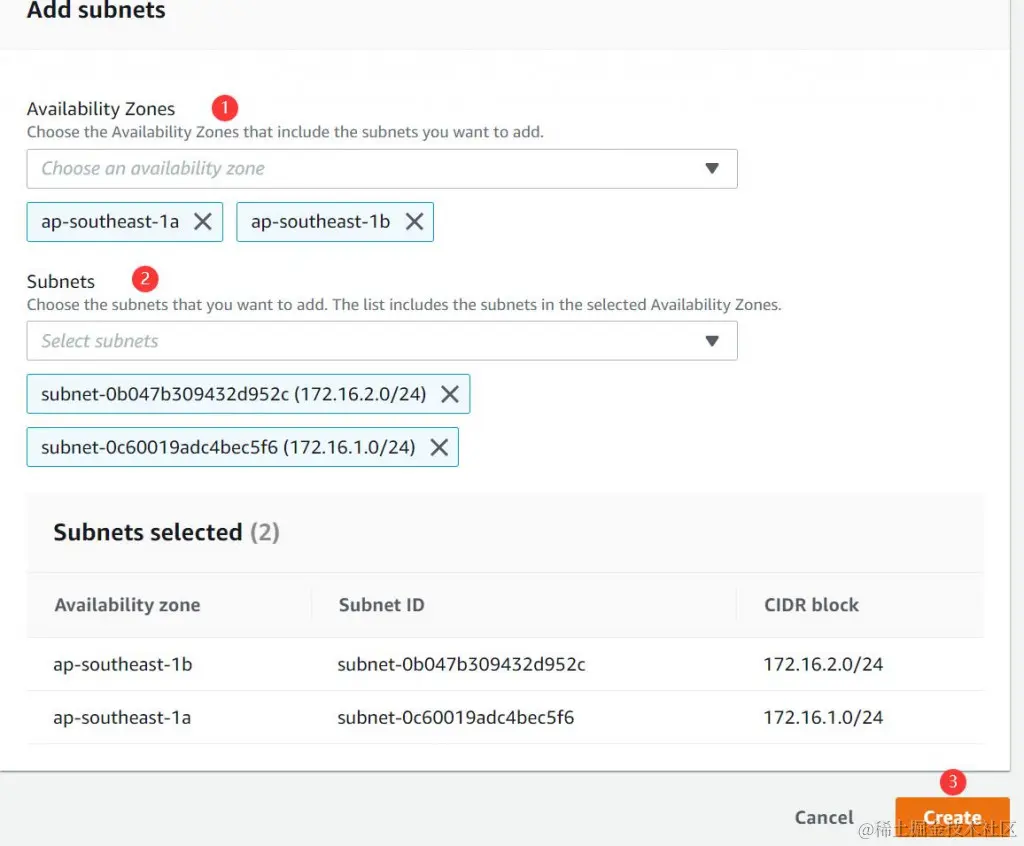Remove the ap-southeast-1b zone tag
Image resolution: width=1024 pixels, height=846 pixels.
414,222
